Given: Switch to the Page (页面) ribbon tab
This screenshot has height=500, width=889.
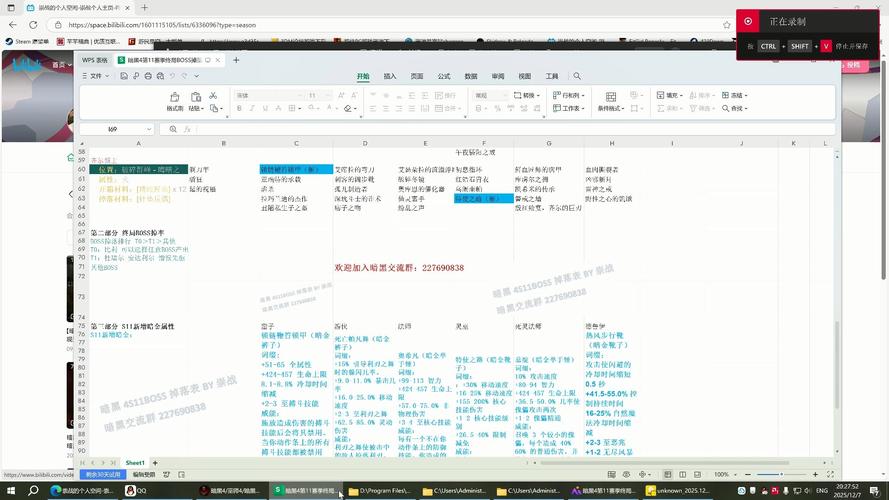Looking at the screenshot, I should tap(417, 76).
